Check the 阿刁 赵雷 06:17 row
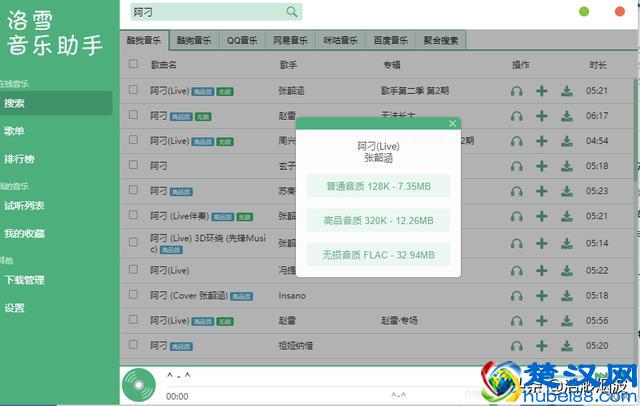Screen dimensions: 640x406 click(133, 115)
